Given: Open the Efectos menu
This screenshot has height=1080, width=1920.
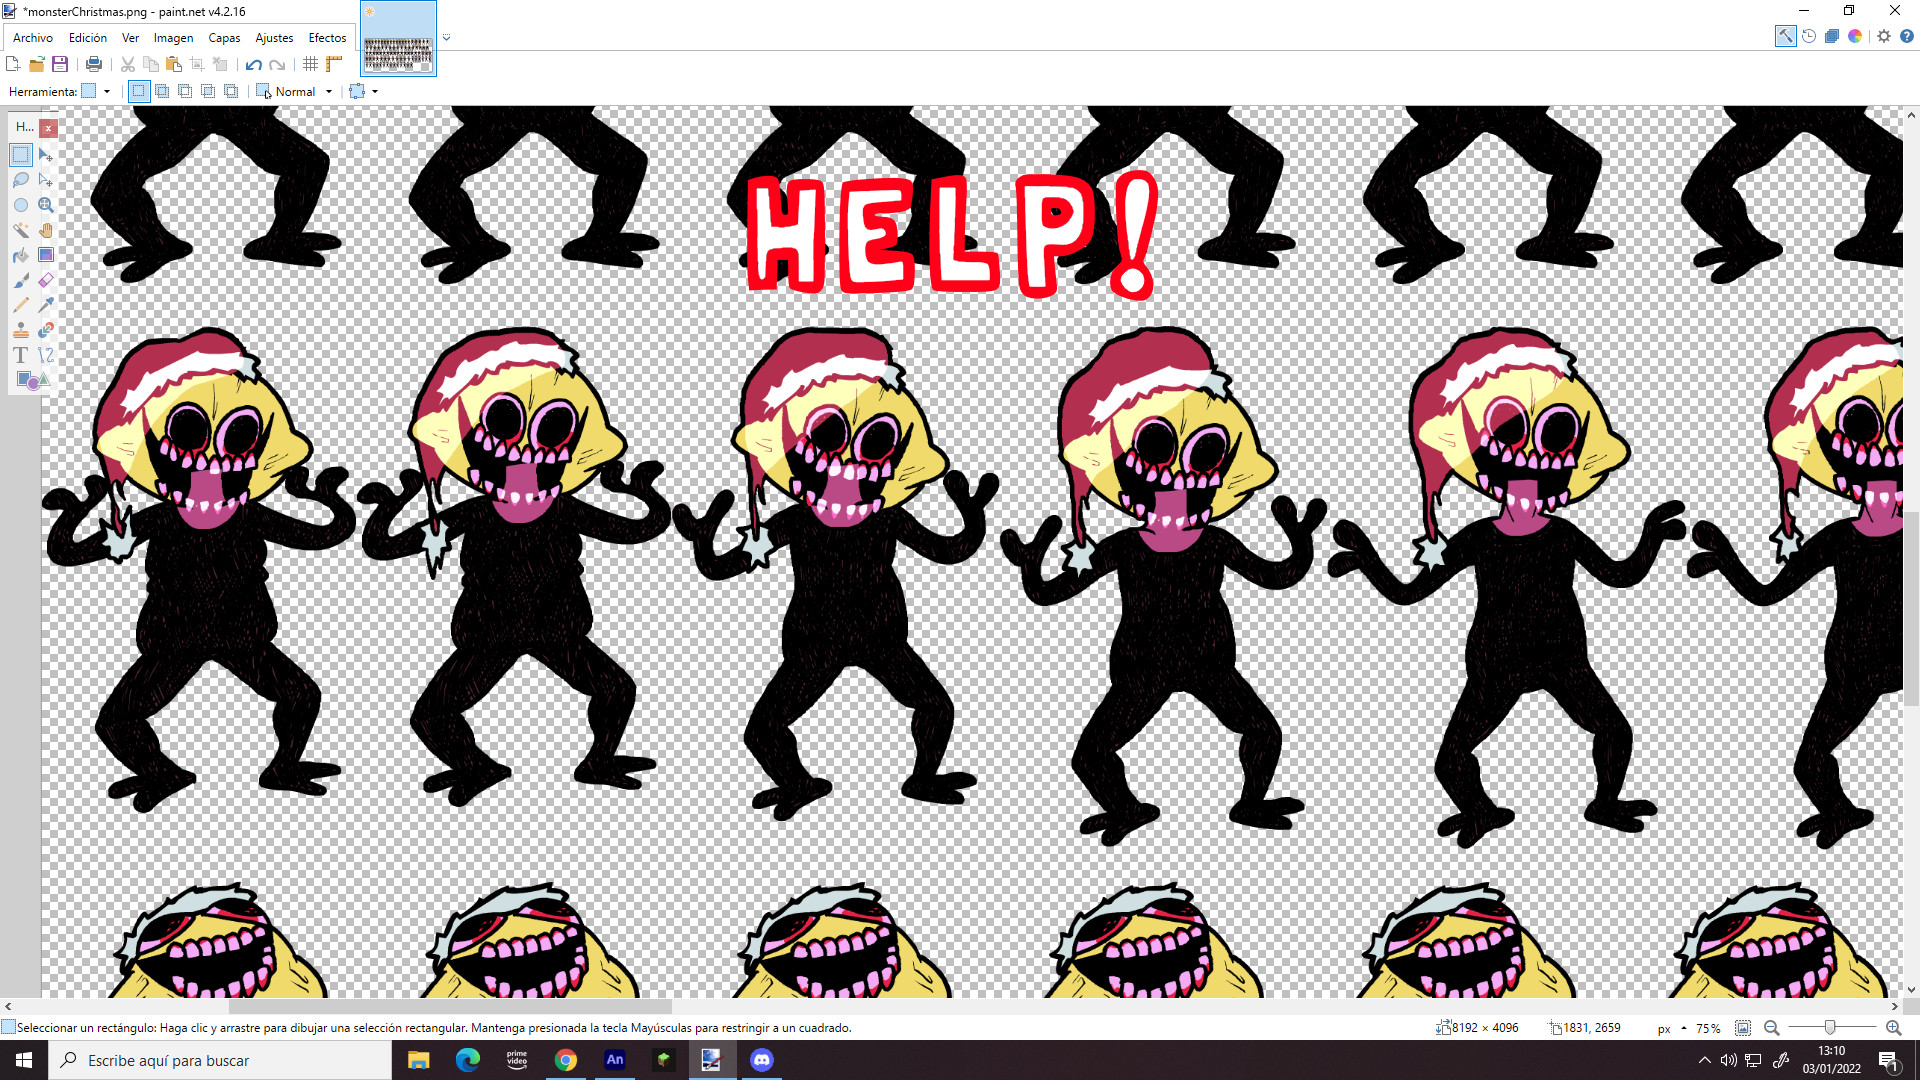Looking at the screenshot, I should click(327, 38).
